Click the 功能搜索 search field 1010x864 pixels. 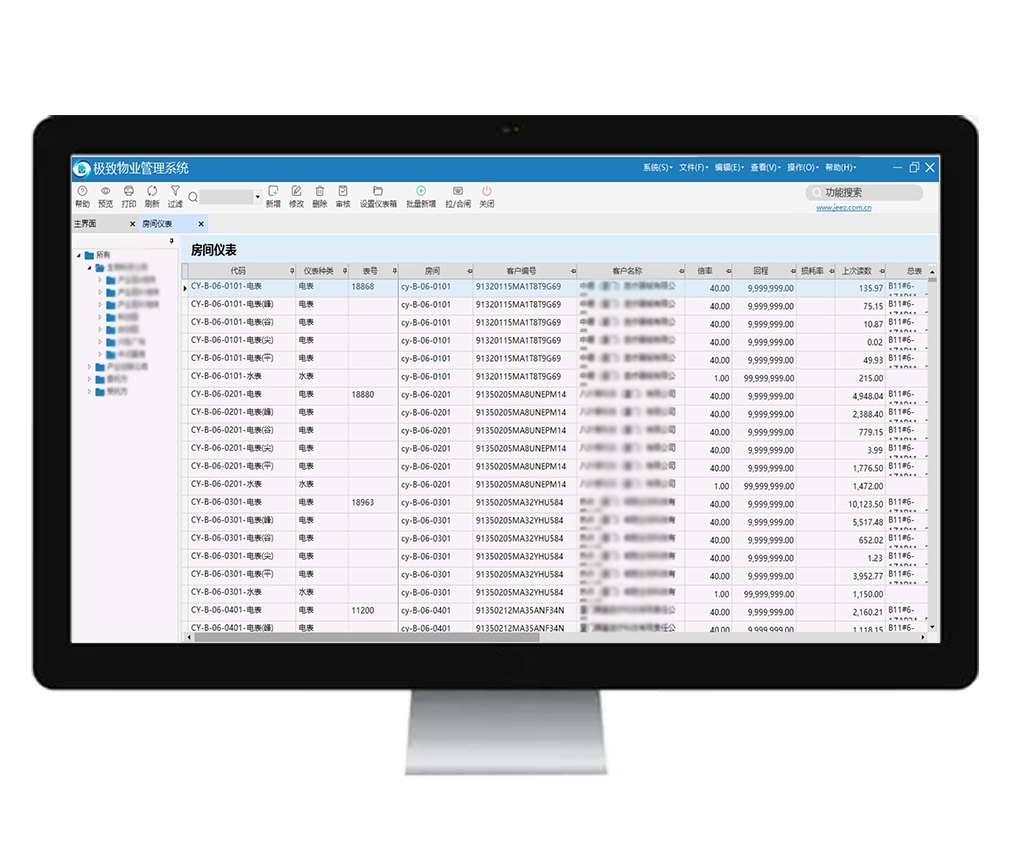tap(864, 193)
